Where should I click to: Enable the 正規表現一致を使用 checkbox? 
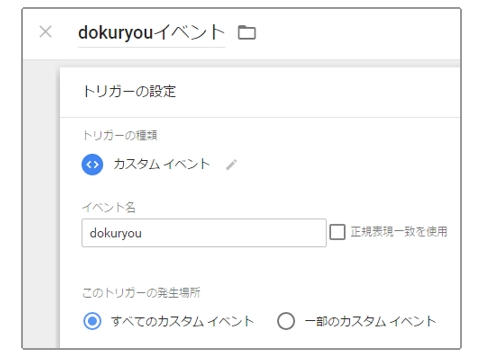click(x=337, y=232)
